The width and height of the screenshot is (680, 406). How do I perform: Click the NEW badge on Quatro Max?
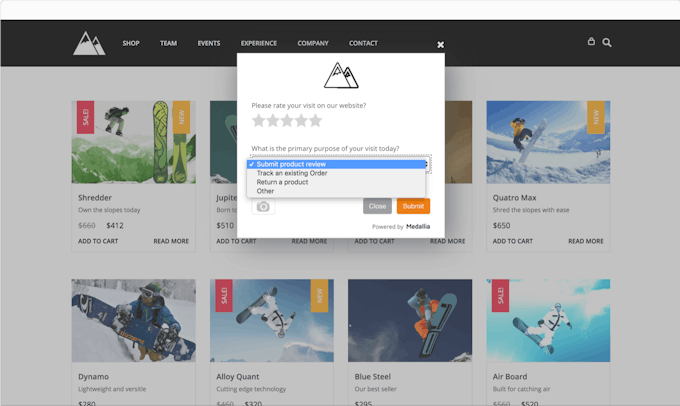tap(596, 117)
